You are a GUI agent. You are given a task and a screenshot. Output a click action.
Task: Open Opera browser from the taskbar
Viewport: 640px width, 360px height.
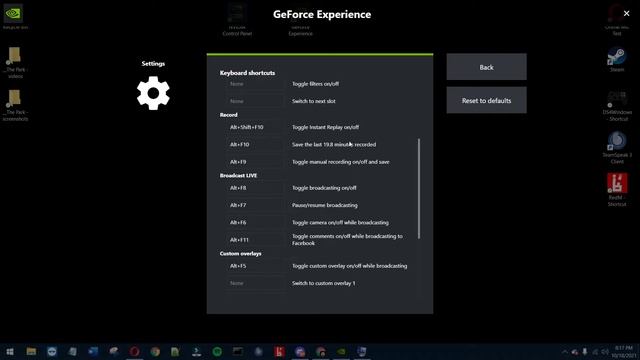134,351
